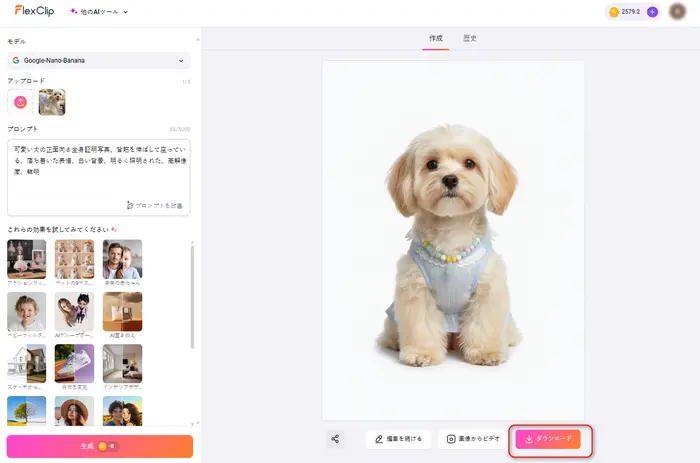Click the pink upload image button

pyautogui.click(x=21, y=102)
